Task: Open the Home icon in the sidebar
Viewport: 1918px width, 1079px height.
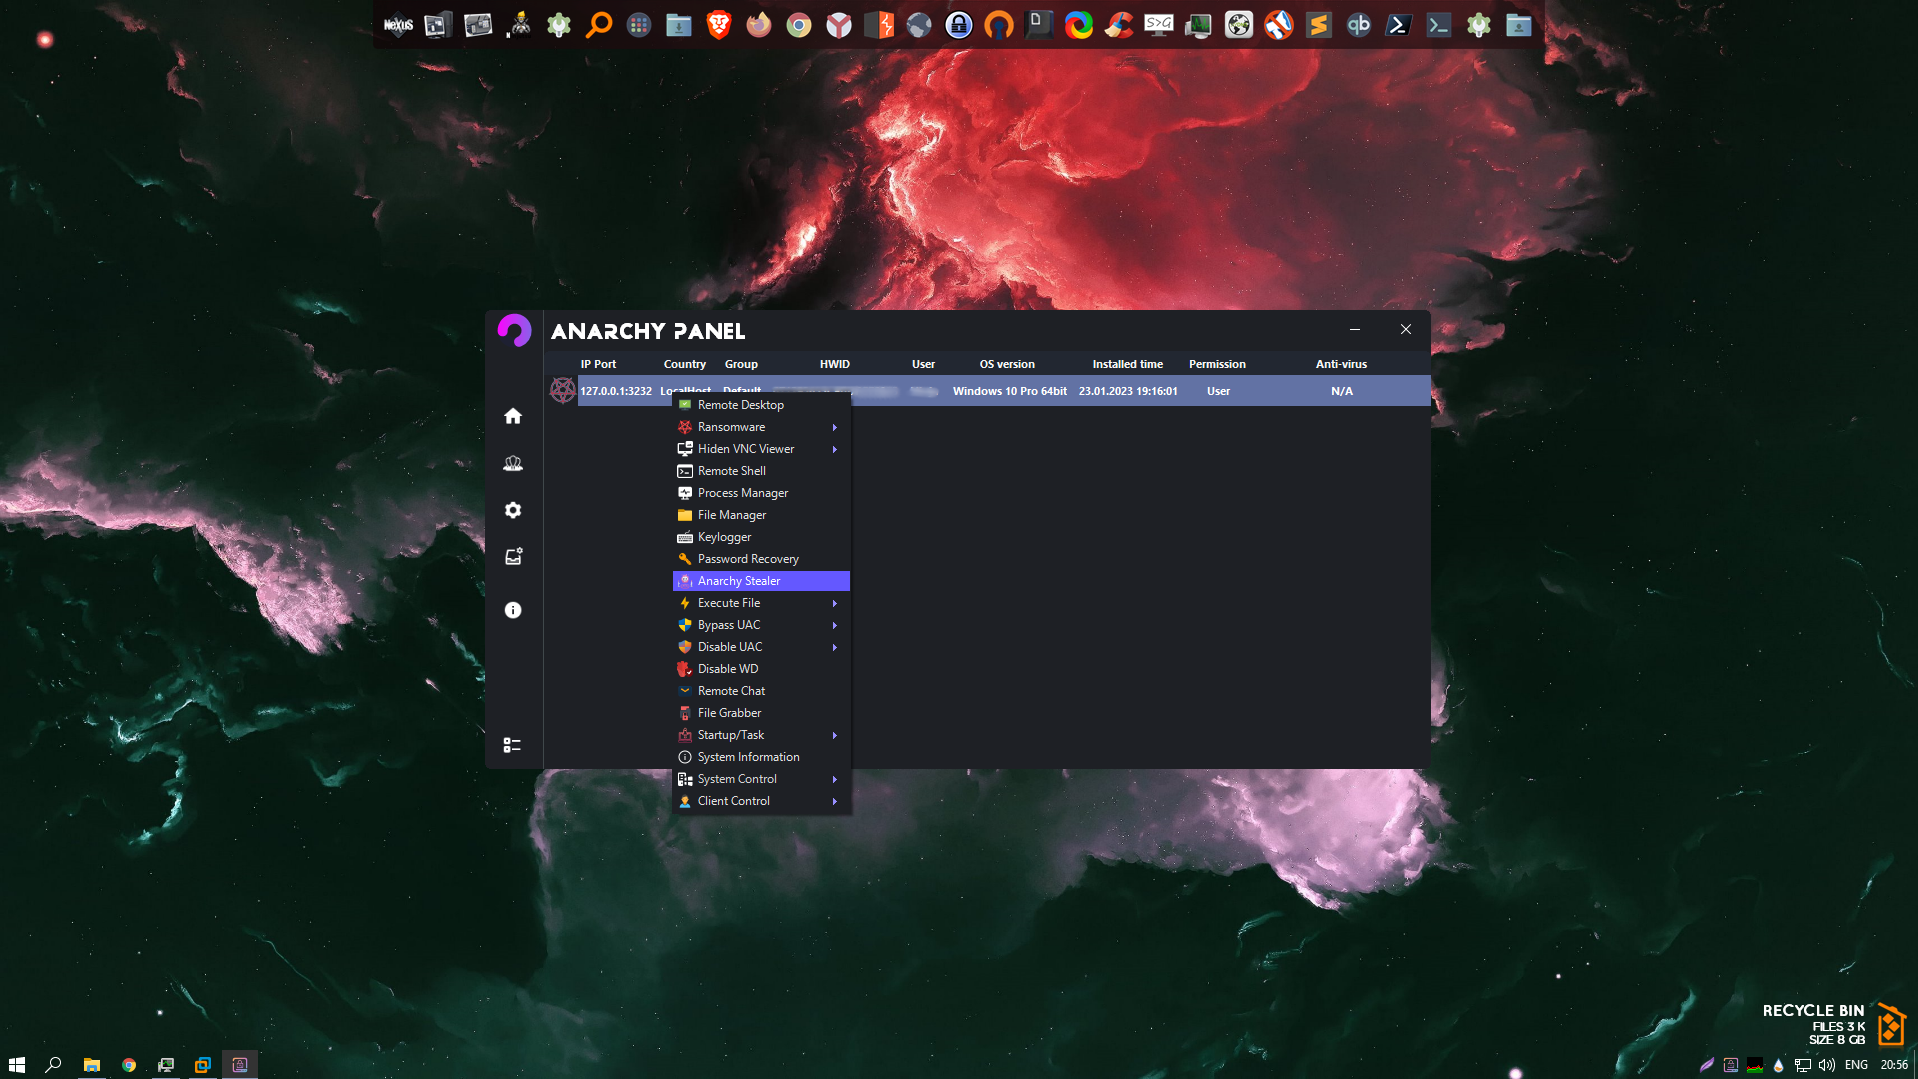Action: [513, 416]
